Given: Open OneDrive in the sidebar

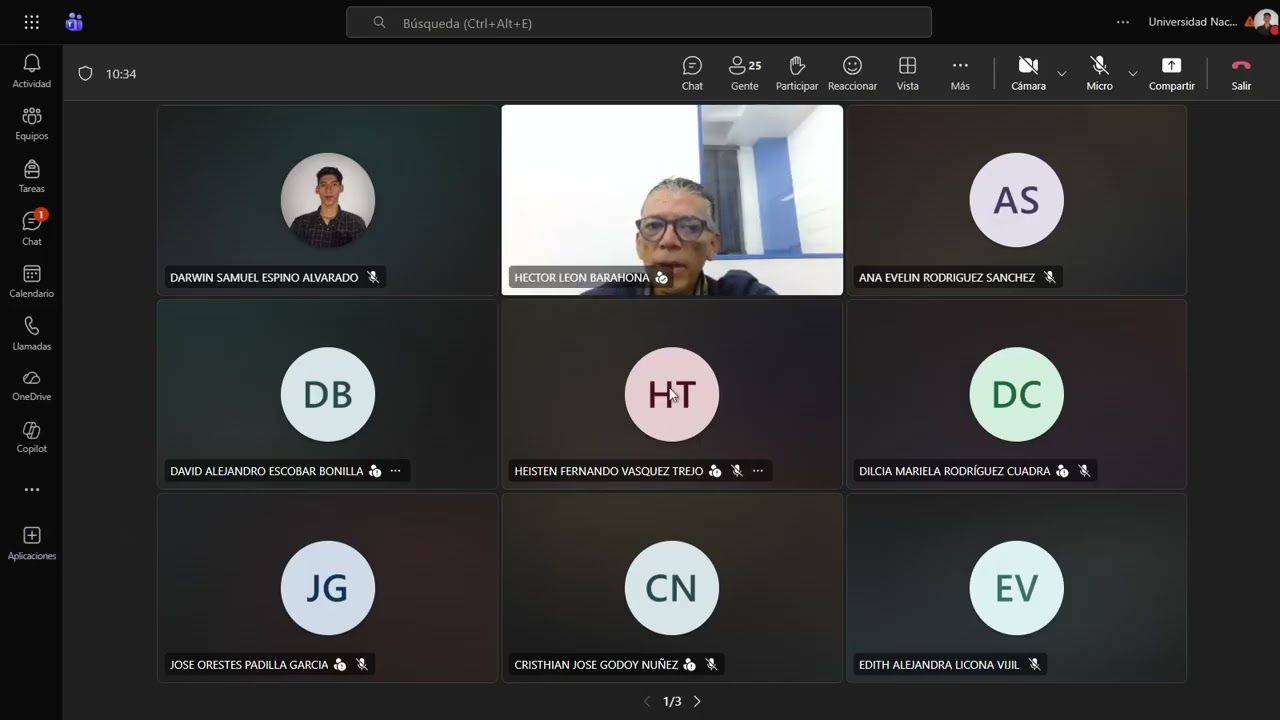Looking at the screenshot, I should pos(31,386).
